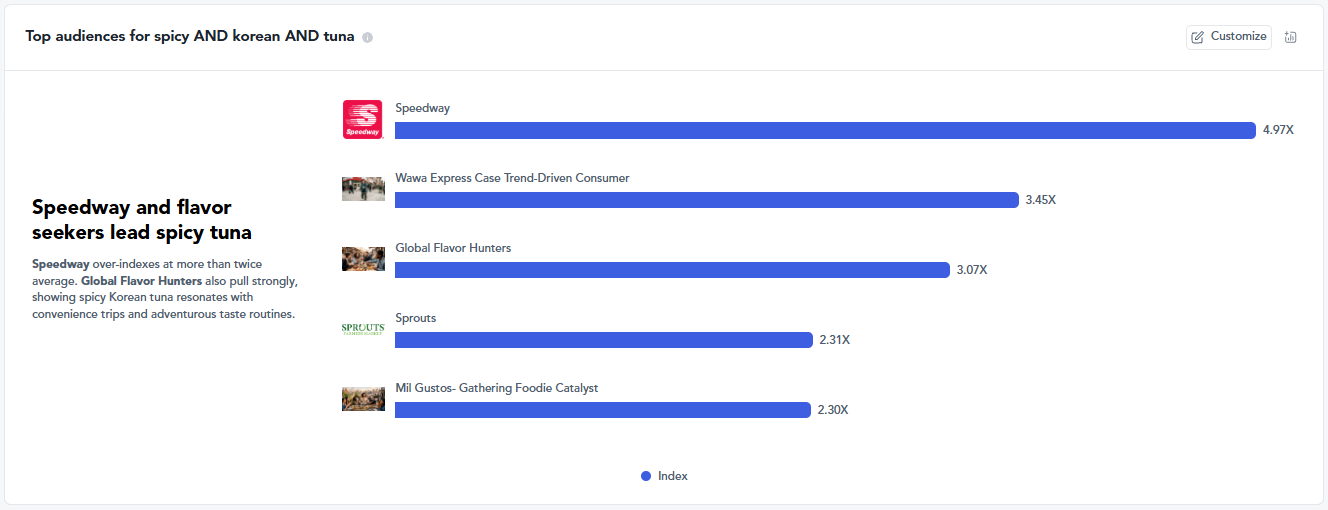
Task: Click the pencil icon in Customize button
Action: 1198,37
